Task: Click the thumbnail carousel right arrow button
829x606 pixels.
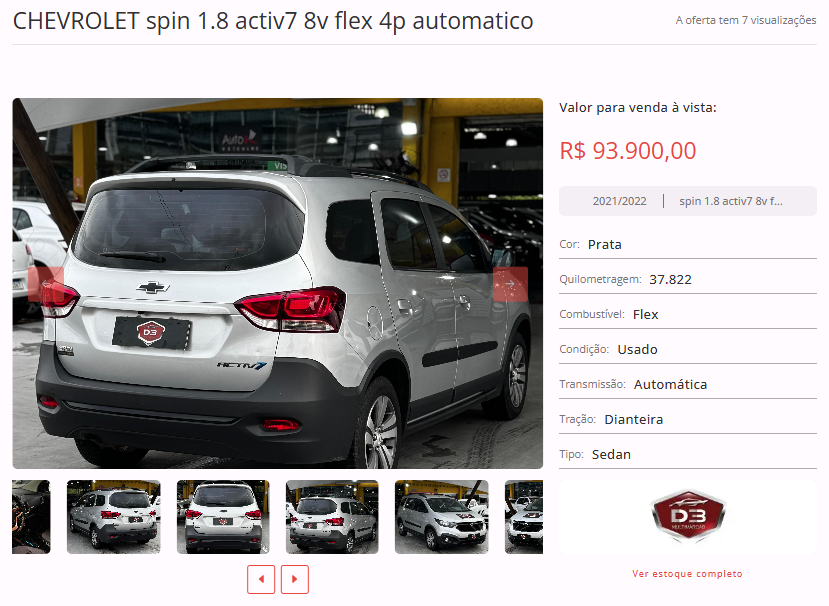Action: tap(294, 579)
